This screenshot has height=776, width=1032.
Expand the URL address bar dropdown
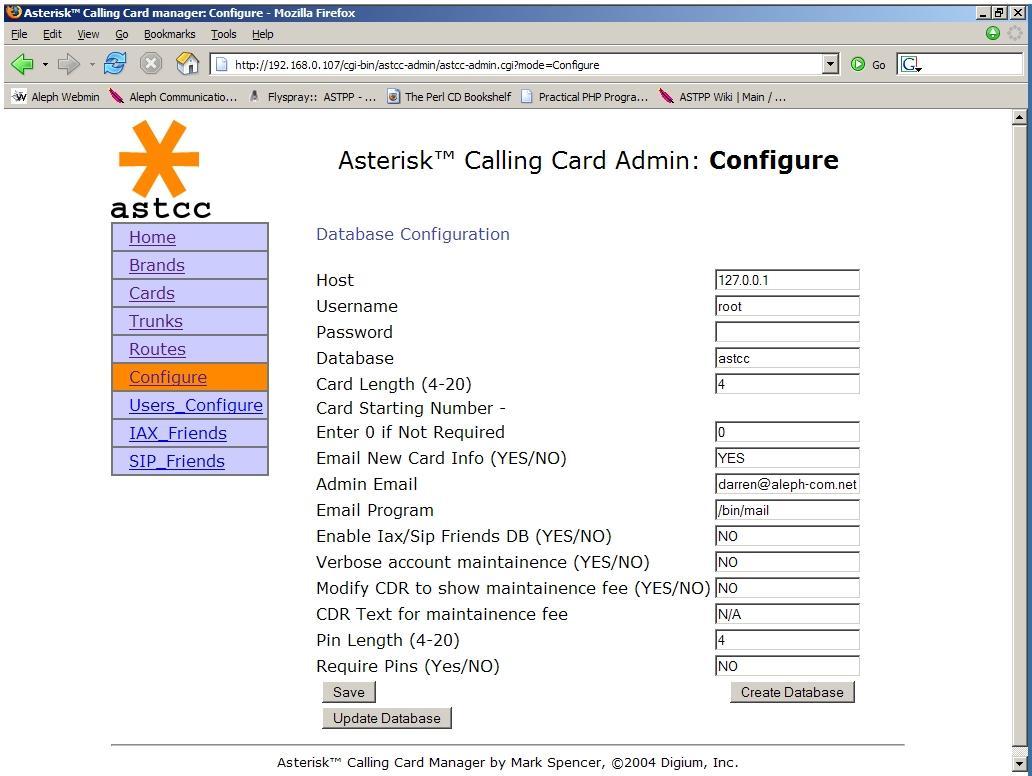pos(830,64)
